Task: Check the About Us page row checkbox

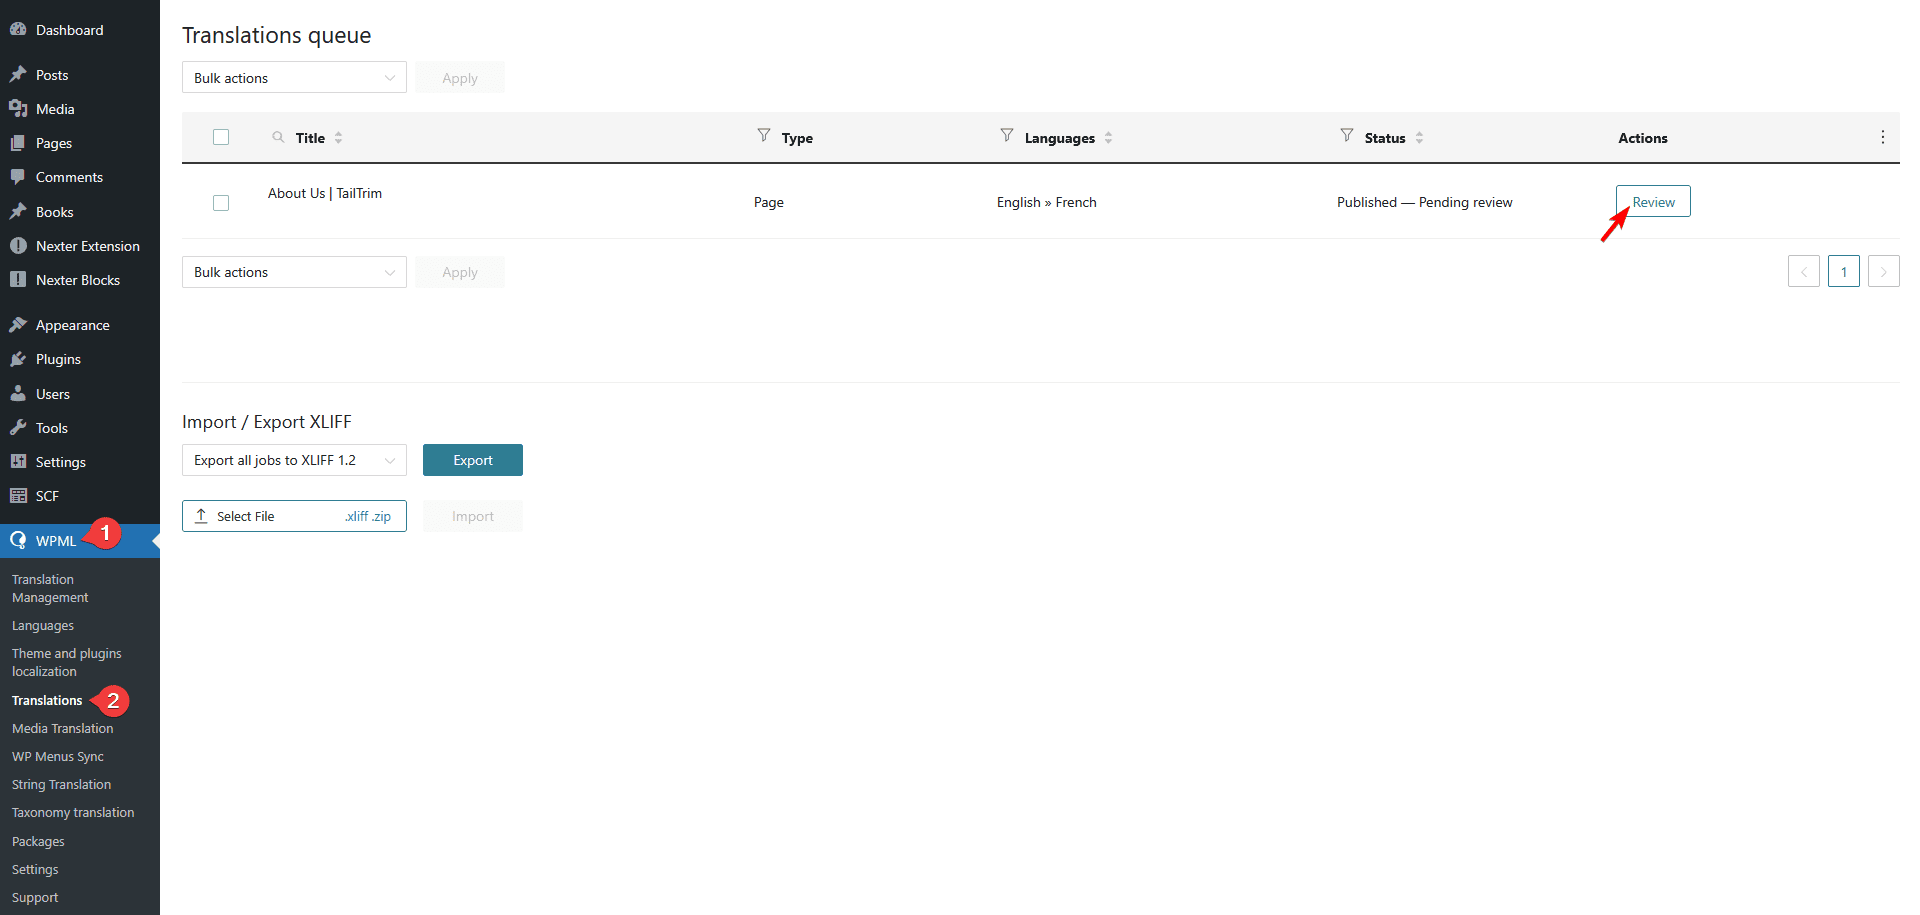Action: pos(220,202)
